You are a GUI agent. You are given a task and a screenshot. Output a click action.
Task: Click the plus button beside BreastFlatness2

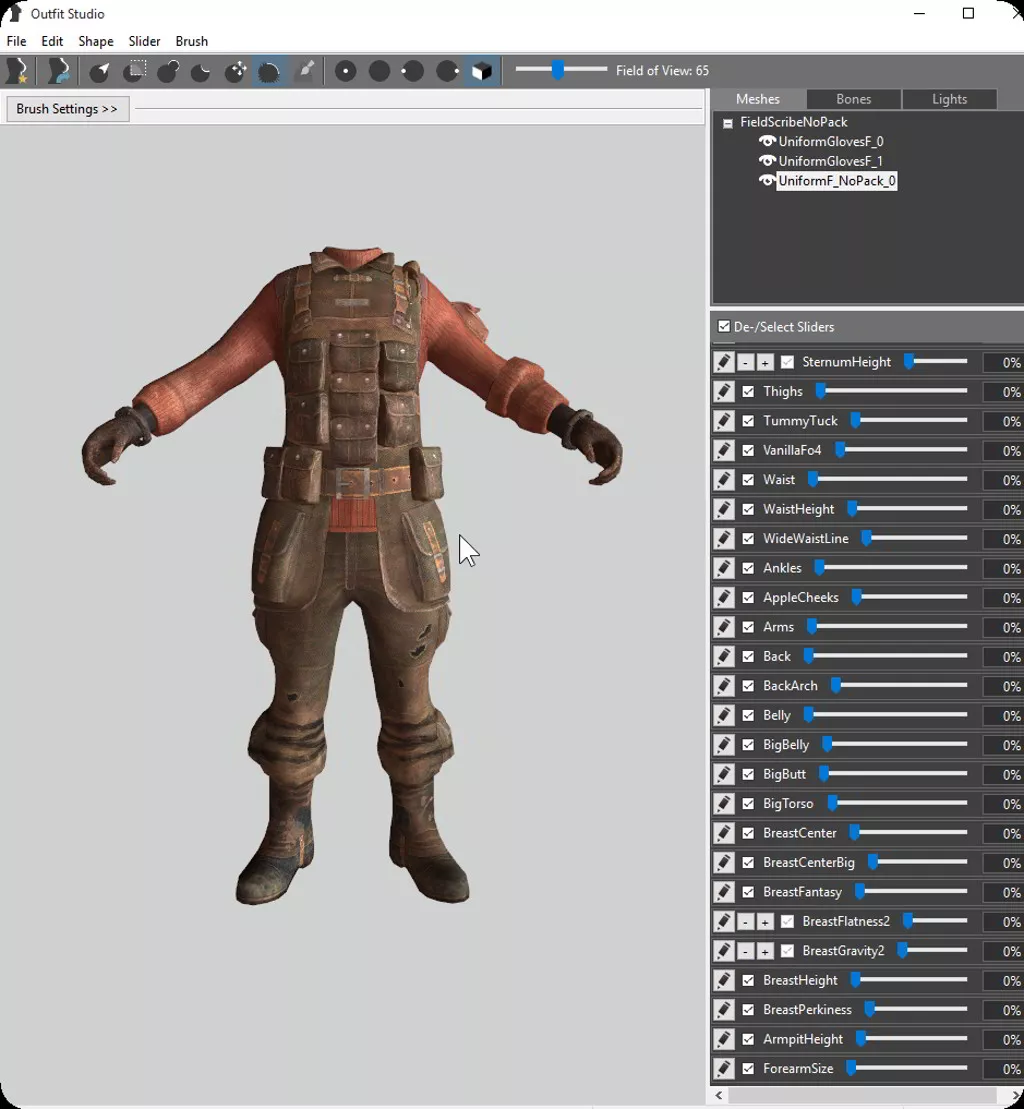(x=765, y=922)
